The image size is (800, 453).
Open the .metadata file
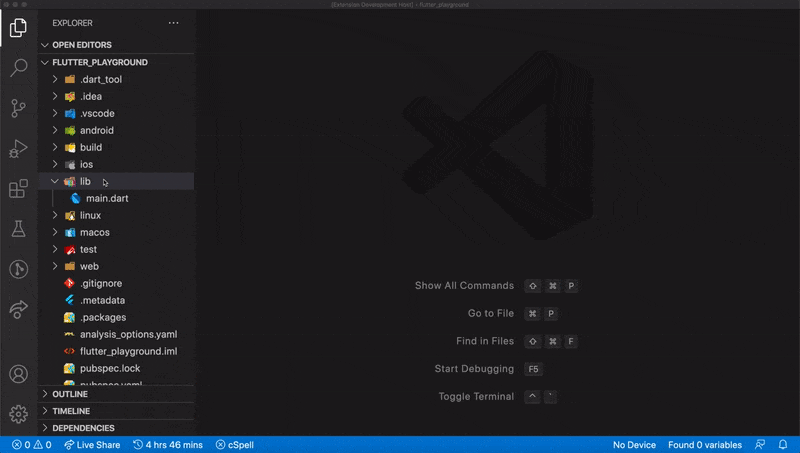pyautogui.click(x=116, y=300)
